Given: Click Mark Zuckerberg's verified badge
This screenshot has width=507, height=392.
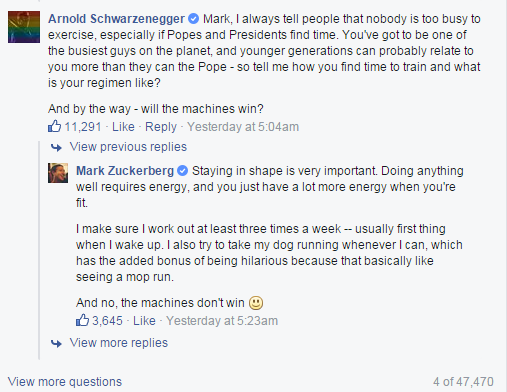Looking at the screenshot, I should (x=182, y=171).
